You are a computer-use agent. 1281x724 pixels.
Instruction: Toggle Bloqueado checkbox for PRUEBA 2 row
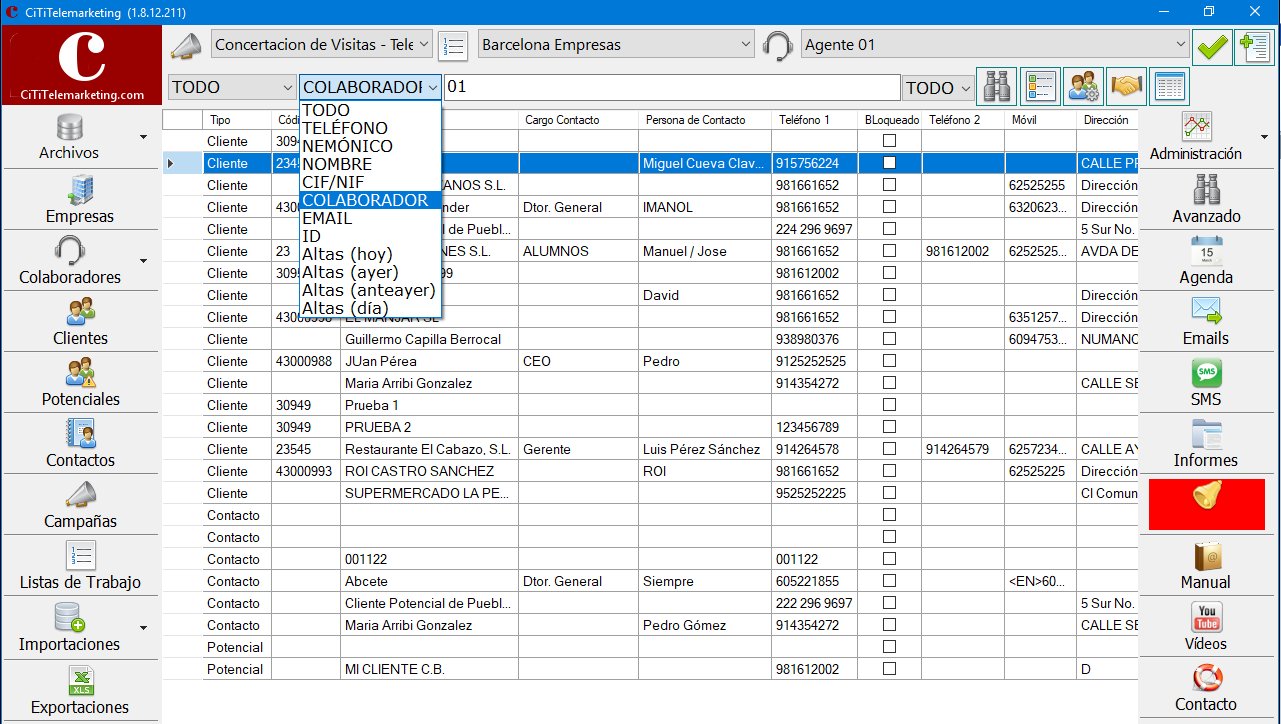click(889, 427)
